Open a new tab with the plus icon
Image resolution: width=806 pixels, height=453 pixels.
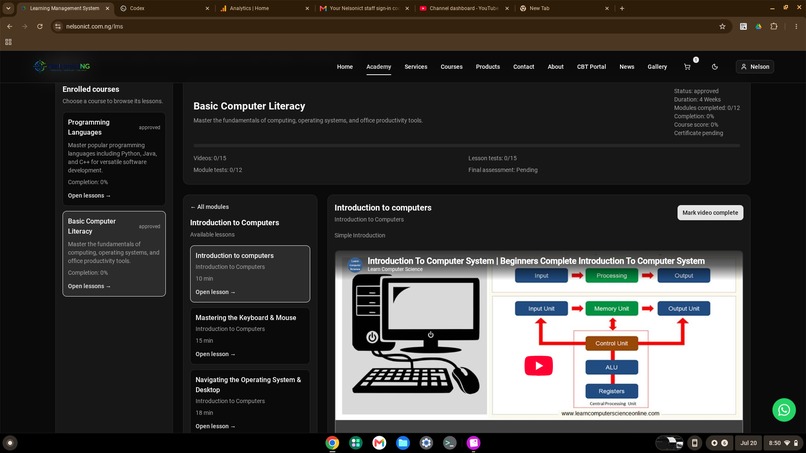[x=621, y=8]
